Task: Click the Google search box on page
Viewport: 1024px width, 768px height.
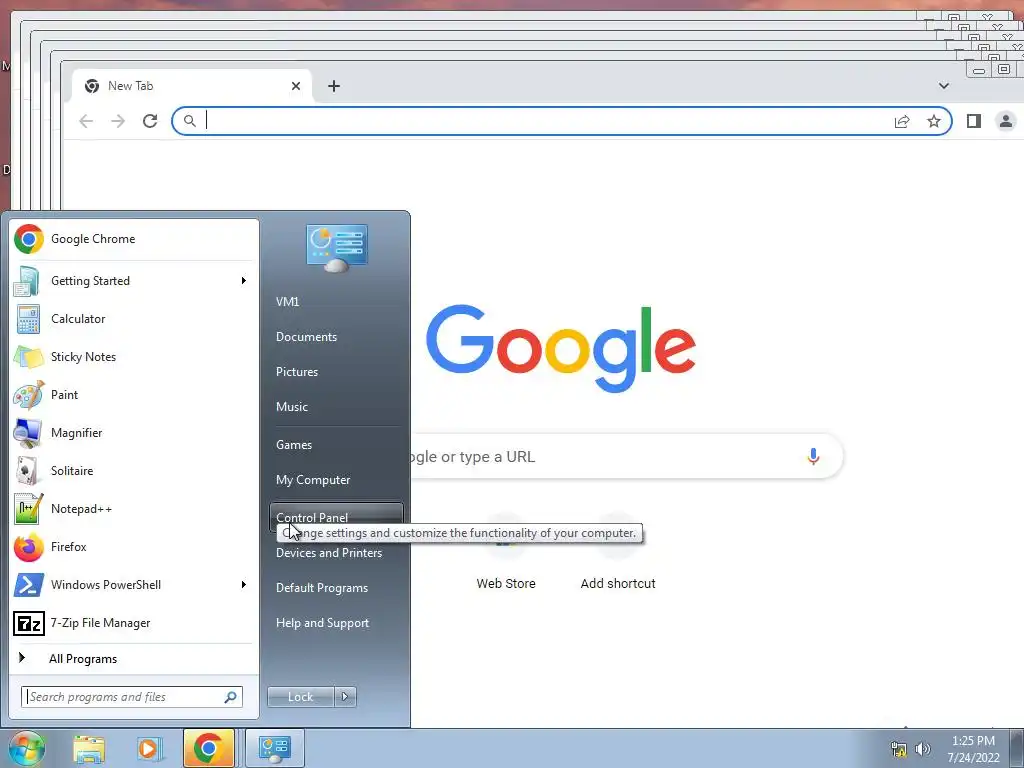Action: click(626, 456)
